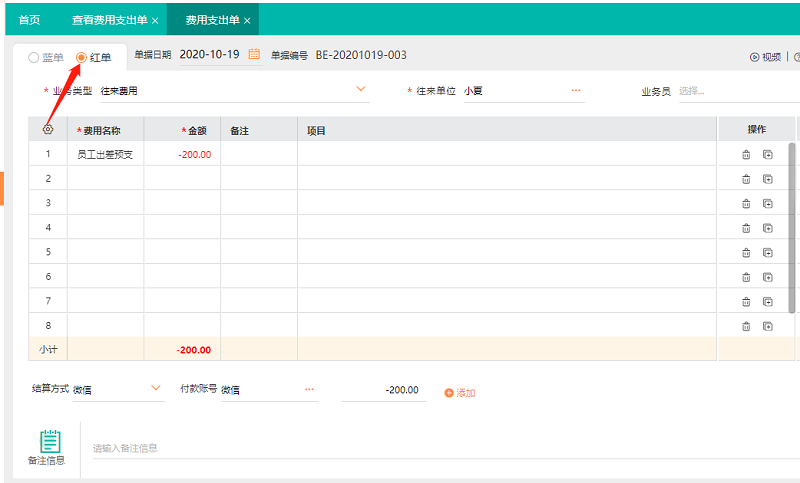Click the table column settings gear
This screenshot has height=483, width=800.
pos(47,130)
